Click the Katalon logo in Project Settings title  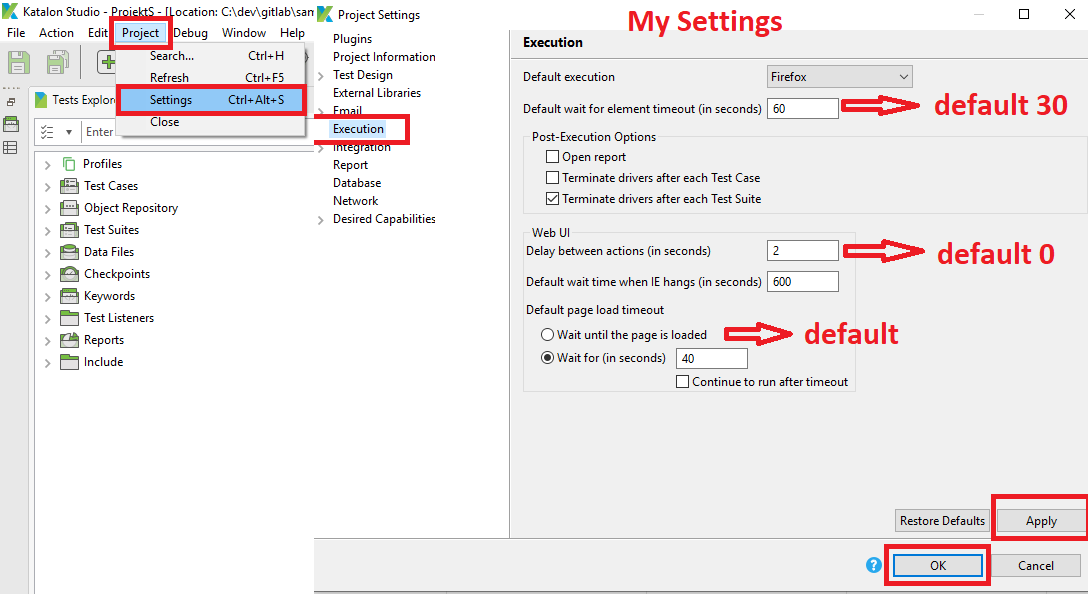point(325,14)
